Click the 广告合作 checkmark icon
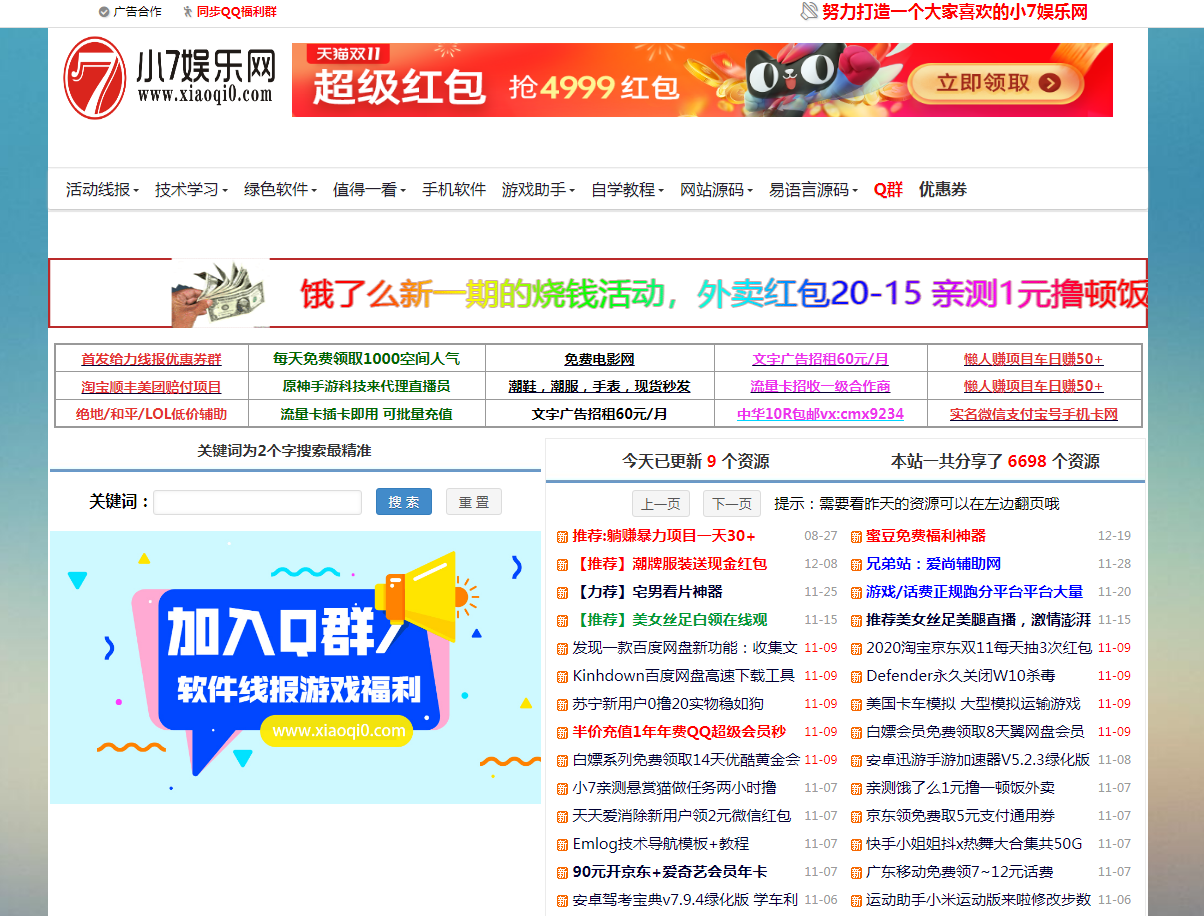This screenshot has height=916, width=1204. click(x=104, y=12)
